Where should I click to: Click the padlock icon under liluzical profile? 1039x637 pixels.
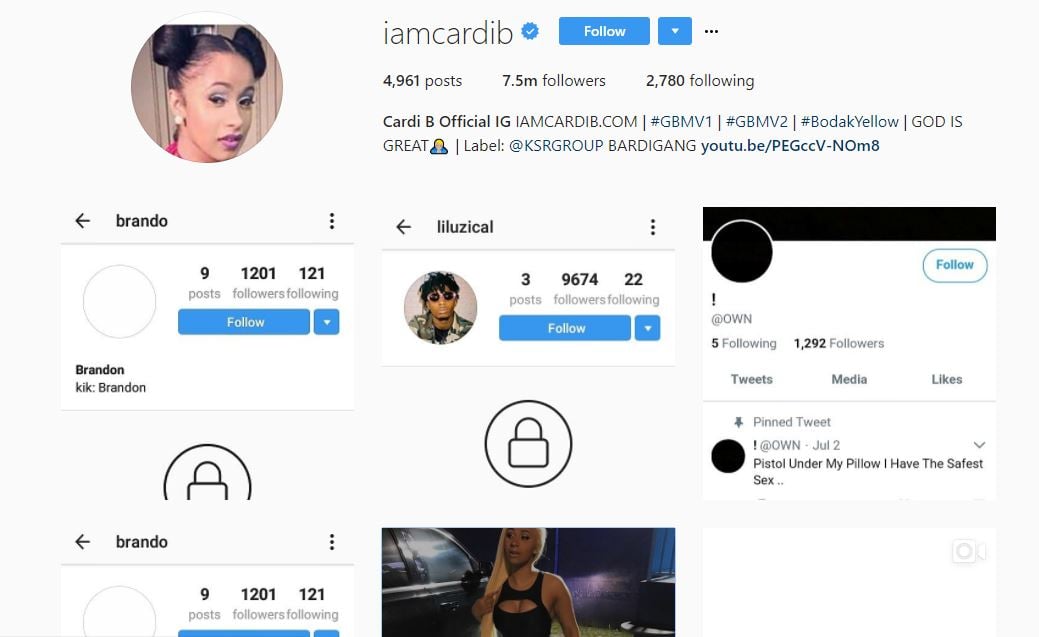tap(528, 443)
